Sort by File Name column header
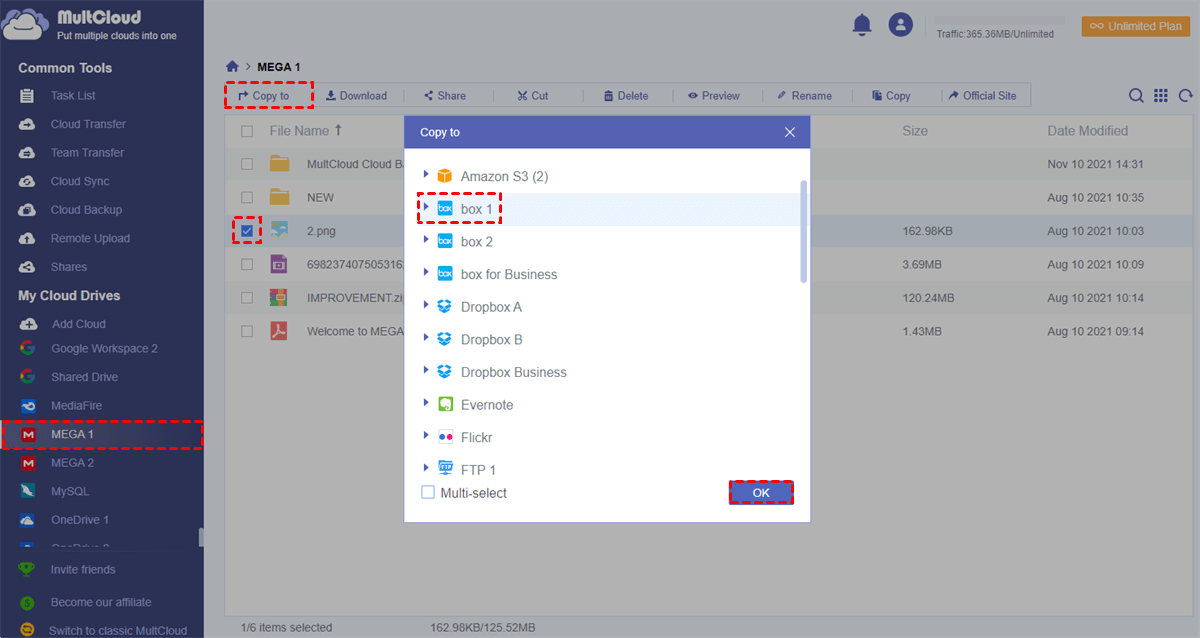Viewport: 1200px width, 638px height. pos(306,131)
